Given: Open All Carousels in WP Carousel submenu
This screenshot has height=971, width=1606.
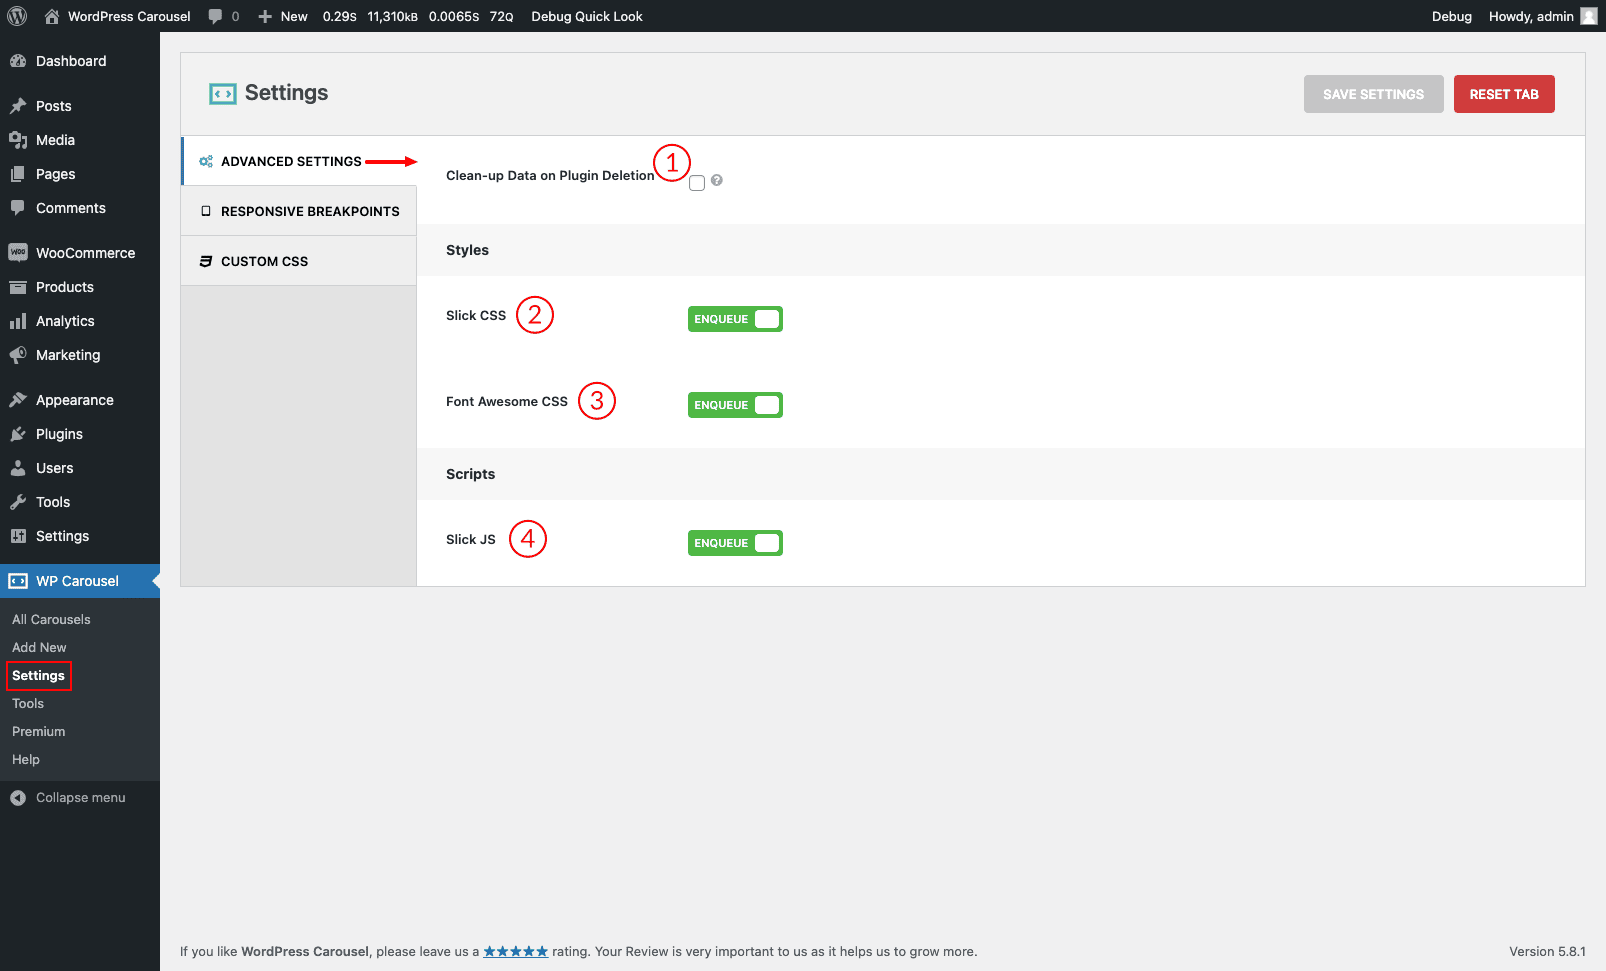Looking at the screenshot, I should pyautogui.click(x=51, y=620).
